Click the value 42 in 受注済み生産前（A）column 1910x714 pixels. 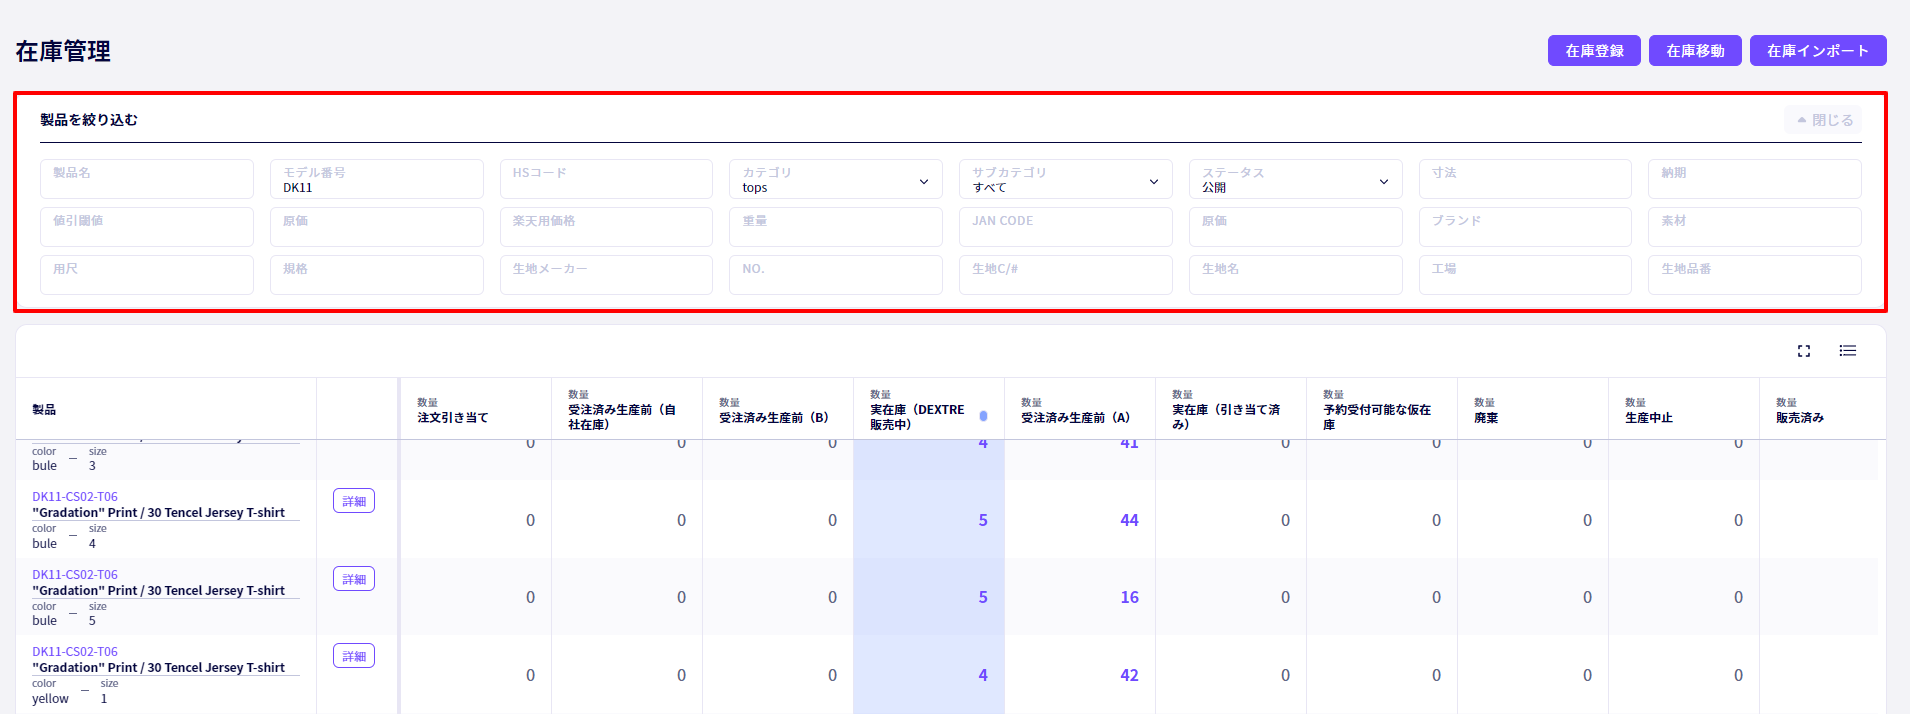(1129, 675)
